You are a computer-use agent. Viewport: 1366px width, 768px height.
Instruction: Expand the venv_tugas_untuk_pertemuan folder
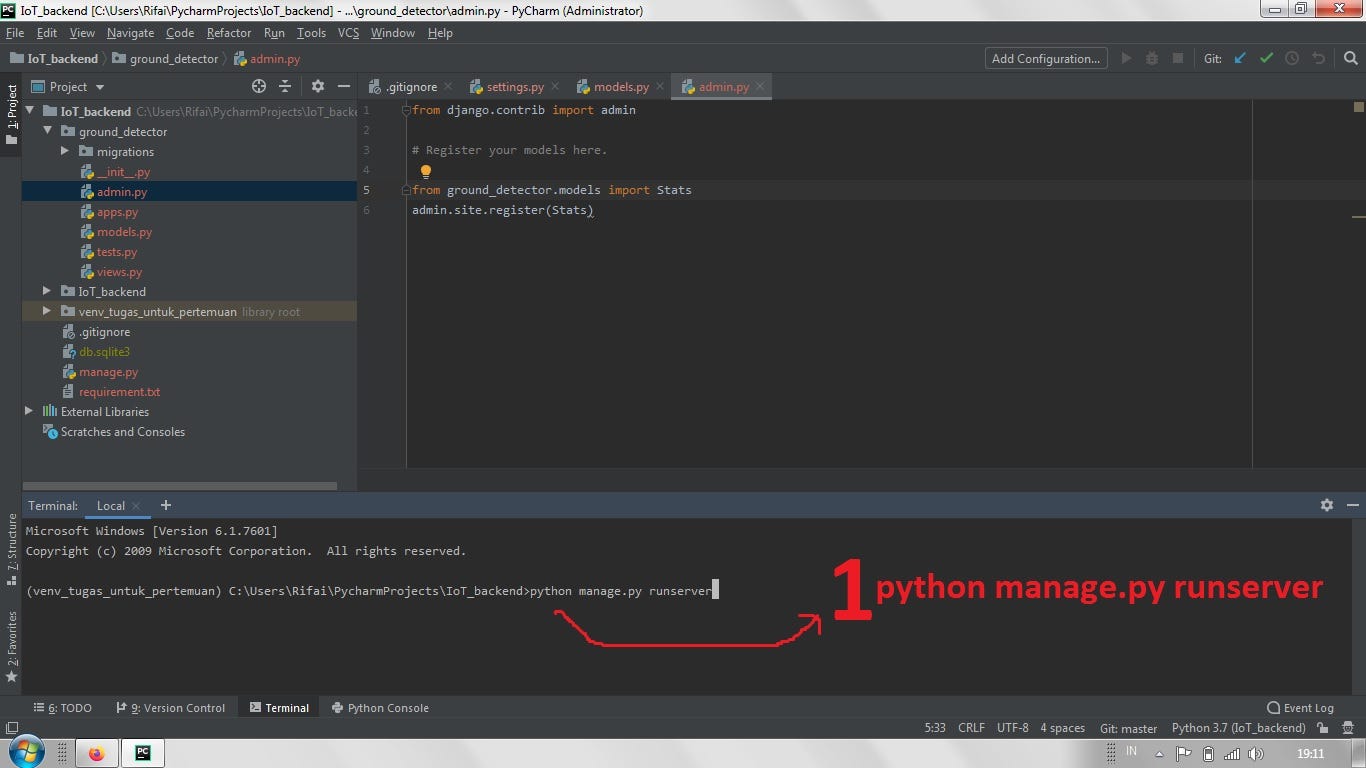coord(47,311)
